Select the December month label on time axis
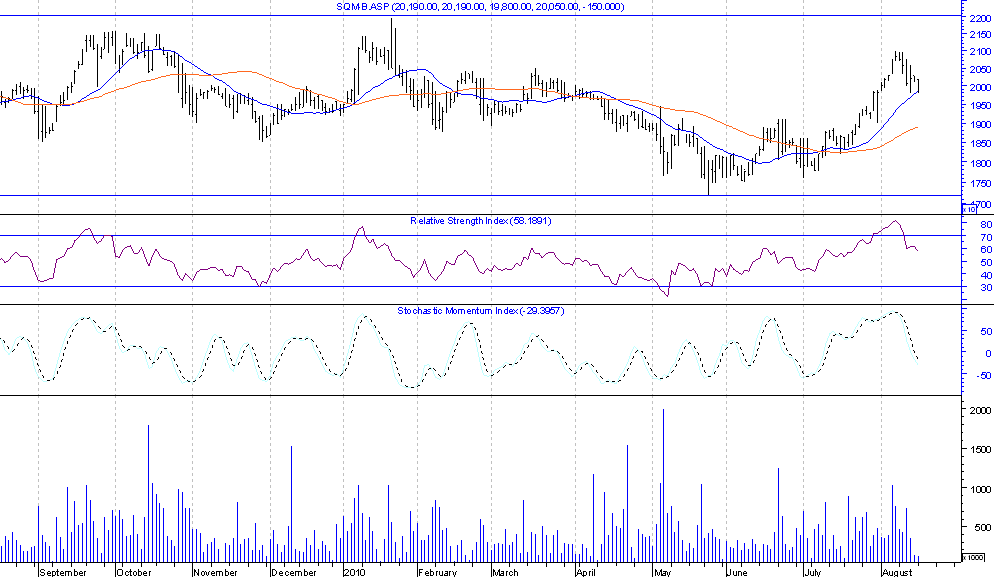 point(294,572)
